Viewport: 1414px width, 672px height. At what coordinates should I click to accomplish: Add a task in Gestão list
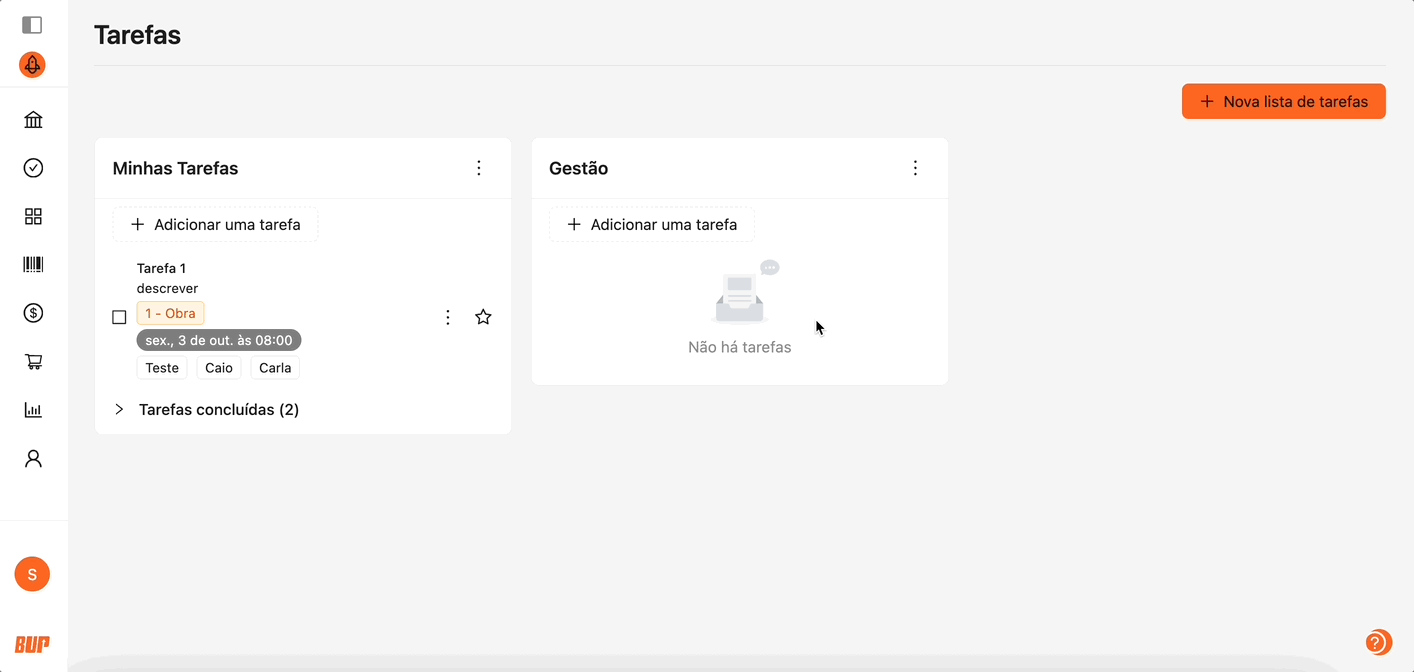tap(652, 225)
